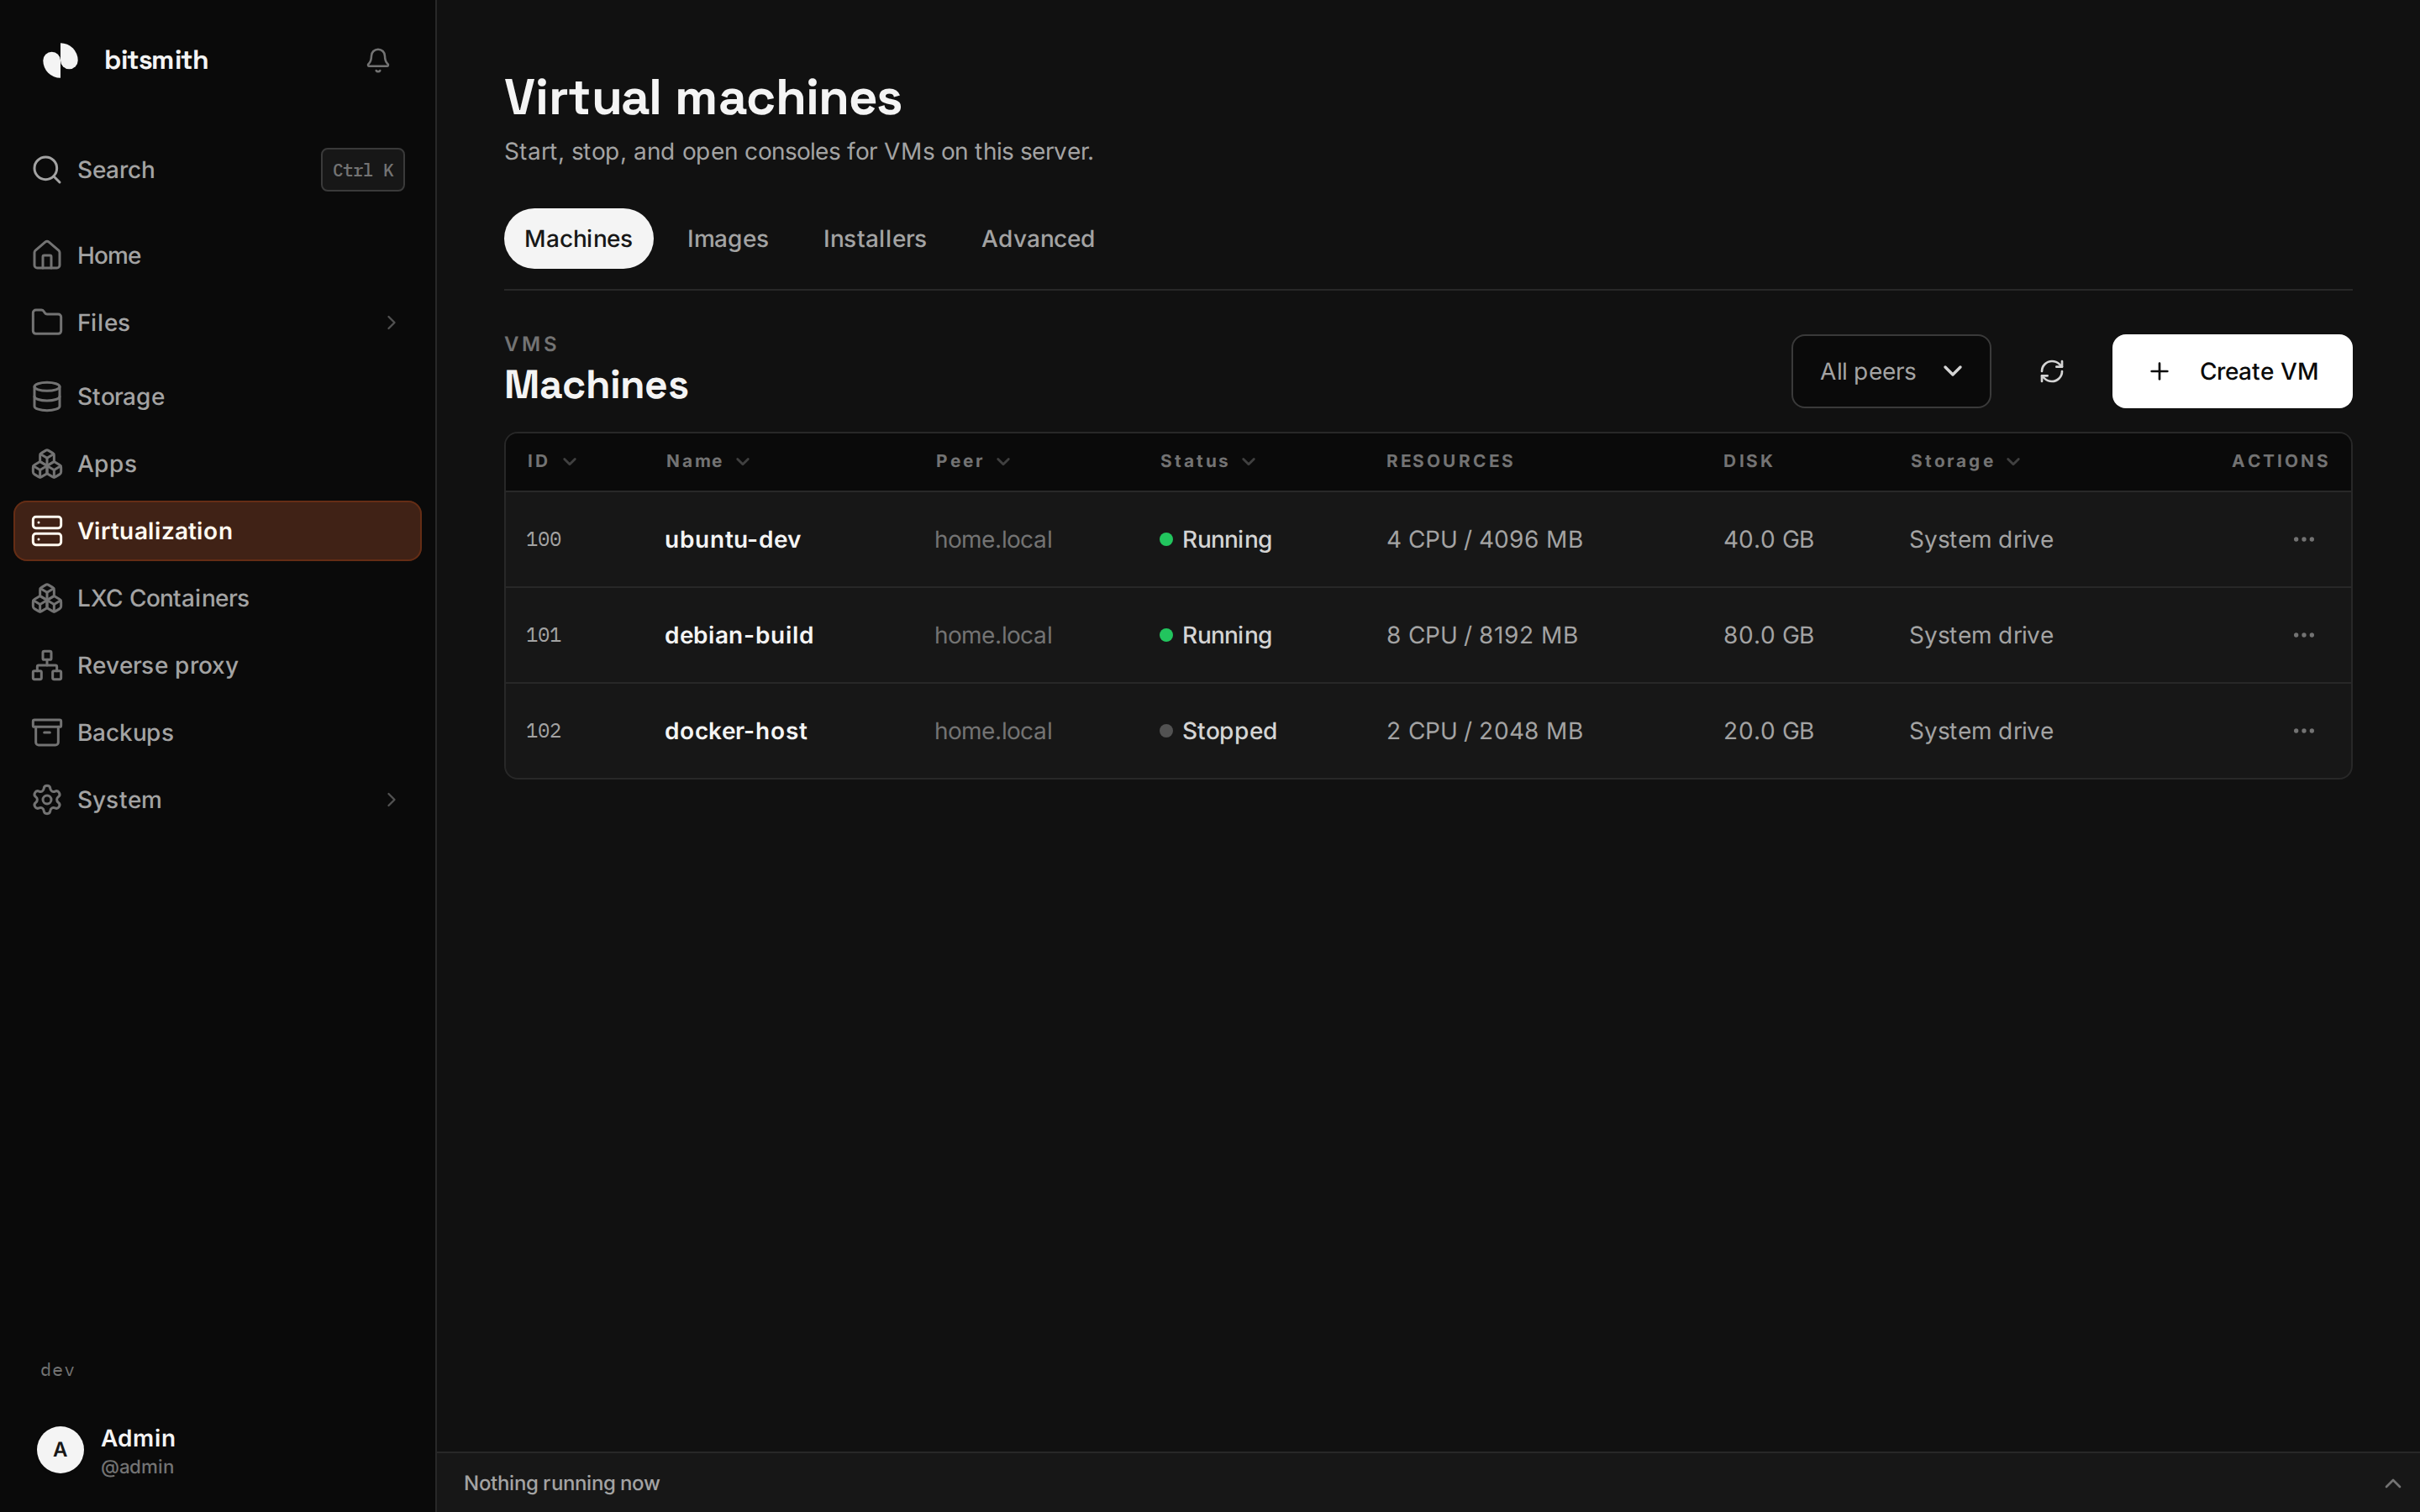Viewport: 2420px width, 1512px height.
Task: Sort table by ID column
Action: point(552,461)
